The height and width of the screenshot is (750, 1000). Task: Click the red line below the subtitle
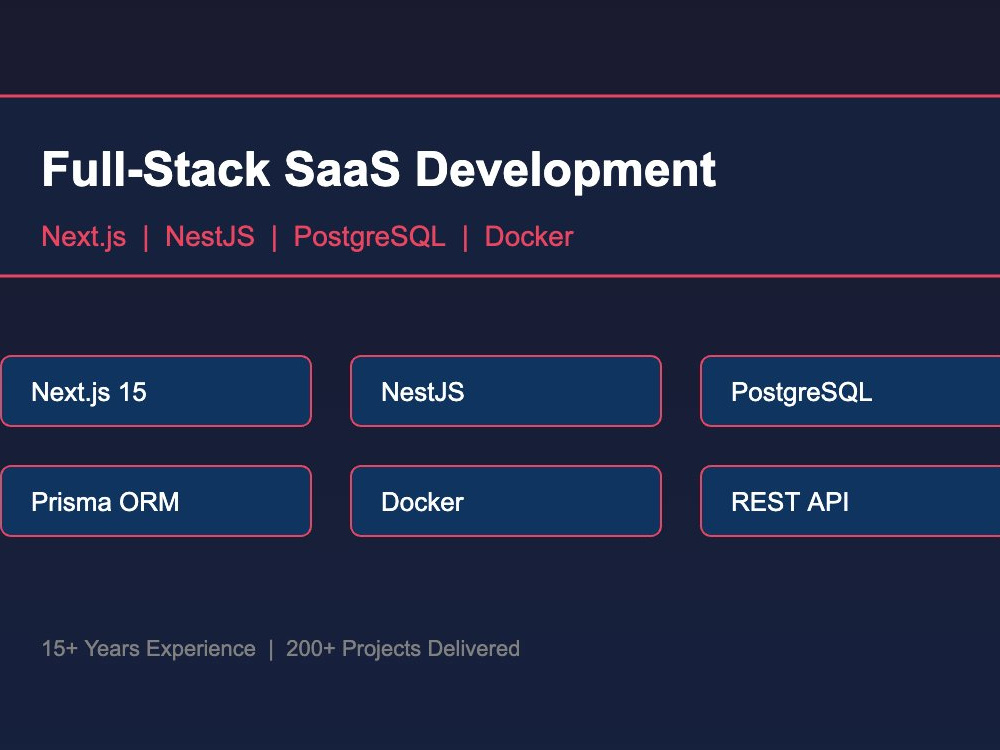[x=500, y=276]
